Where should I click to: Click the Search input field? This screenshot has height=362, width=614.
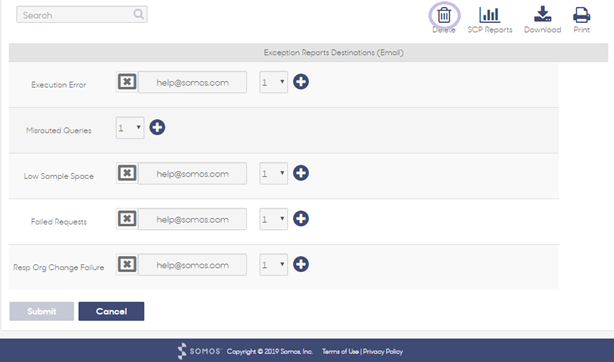(x=82, y=14)
